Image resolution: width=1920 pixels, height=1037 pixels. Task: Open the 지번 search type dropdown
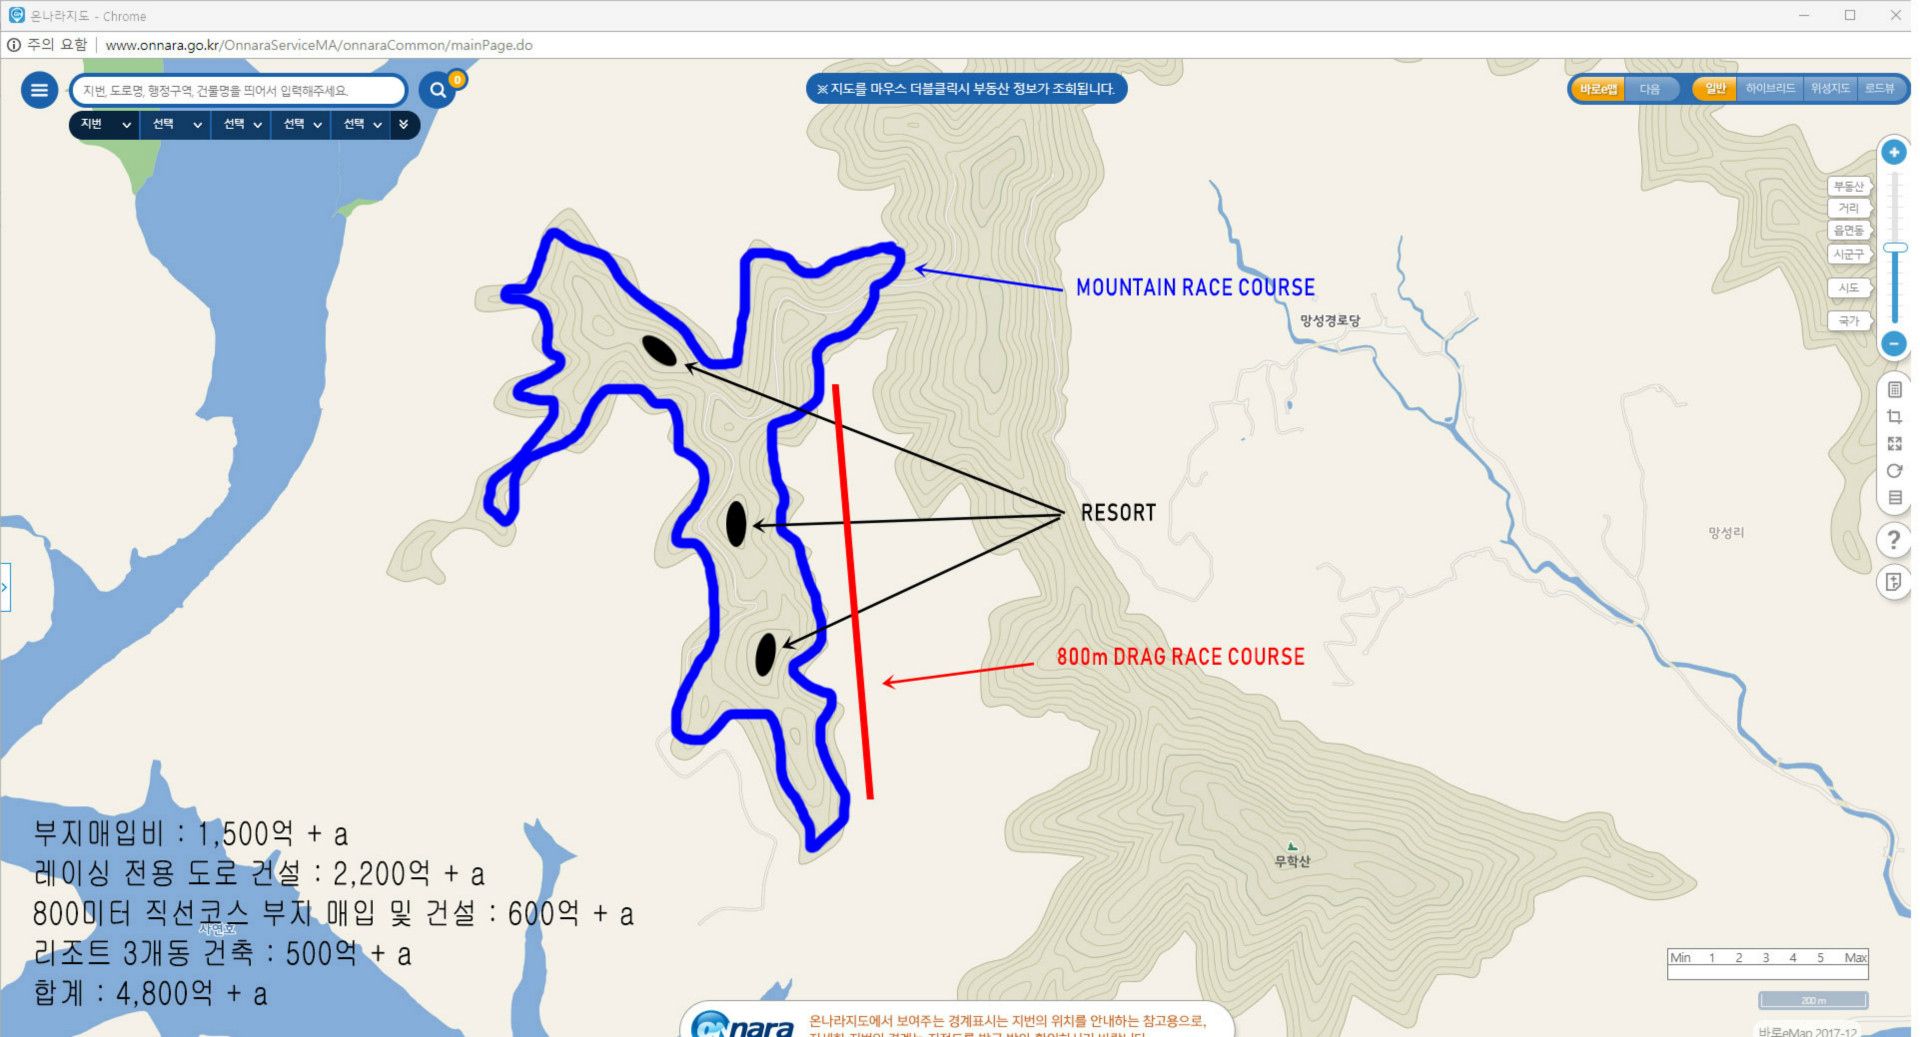pos(105,124)
